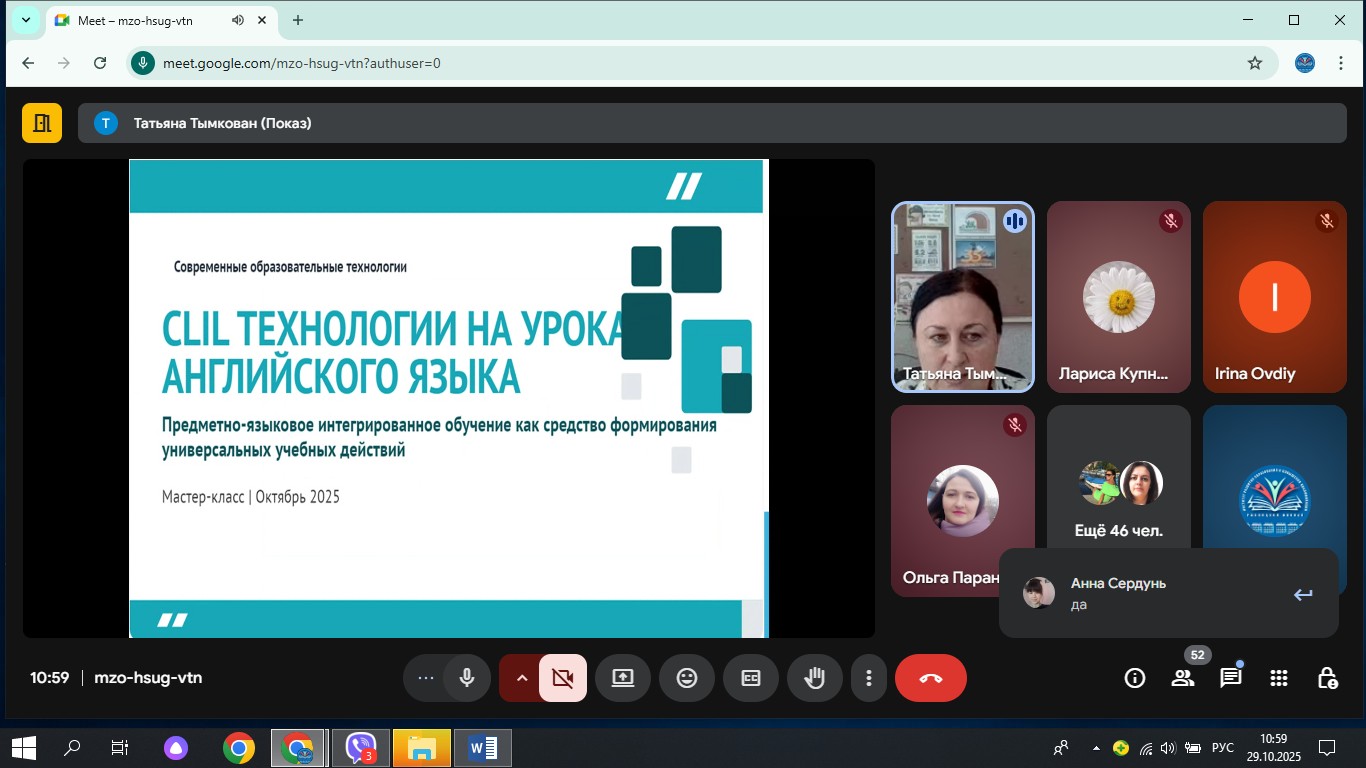Image resolution: width=1366 pixels, height=768 pixels.
Task: Open meeting details info icon
Action: pos(1134,678)
